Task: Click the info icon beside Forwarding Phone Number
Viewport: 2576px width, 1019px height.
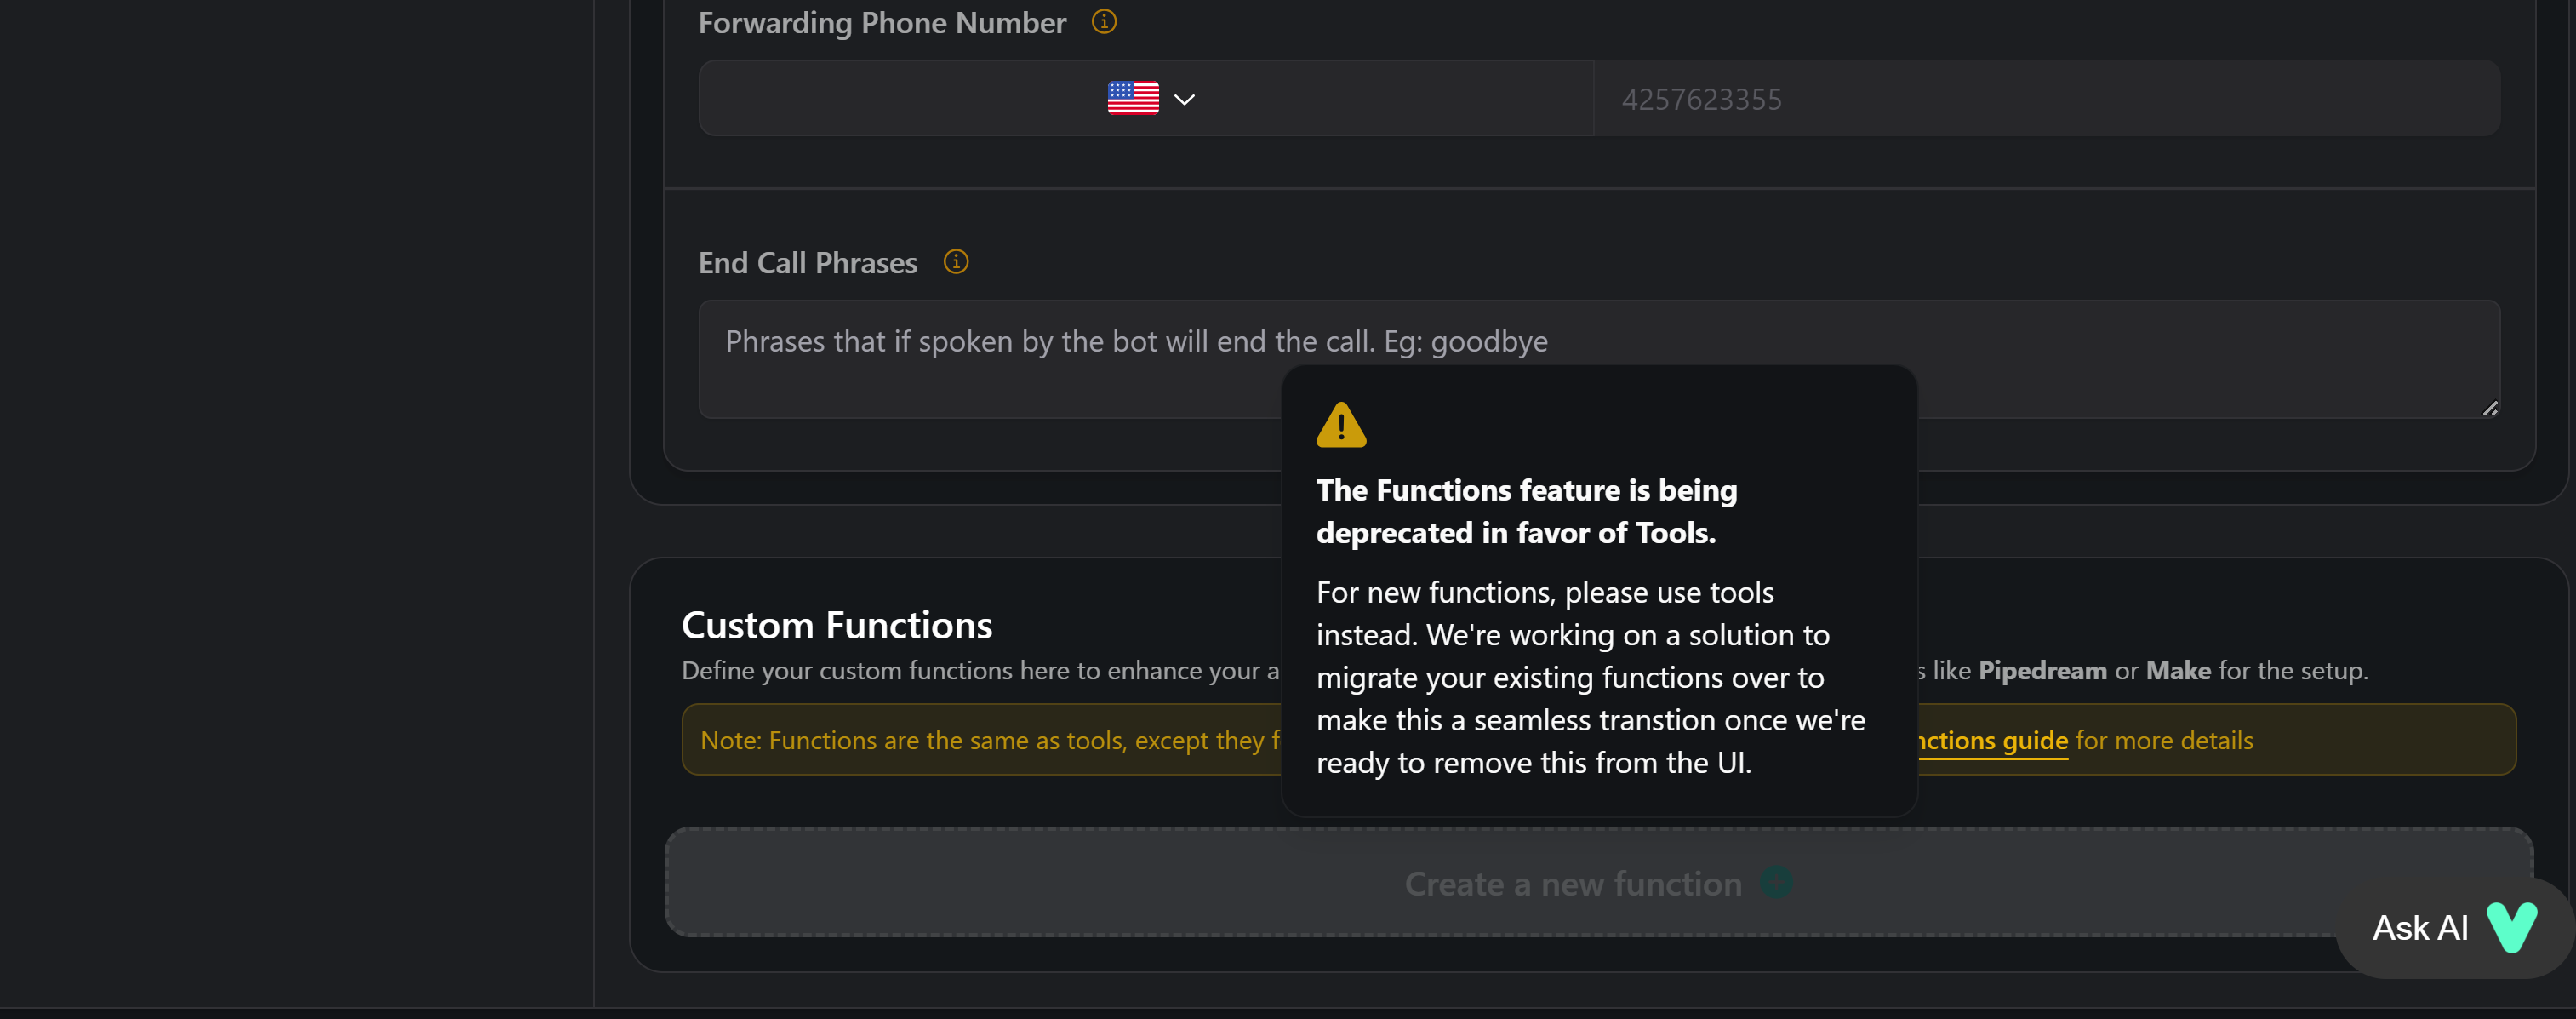Action: pyautogui.click(x=1103, y=21)
